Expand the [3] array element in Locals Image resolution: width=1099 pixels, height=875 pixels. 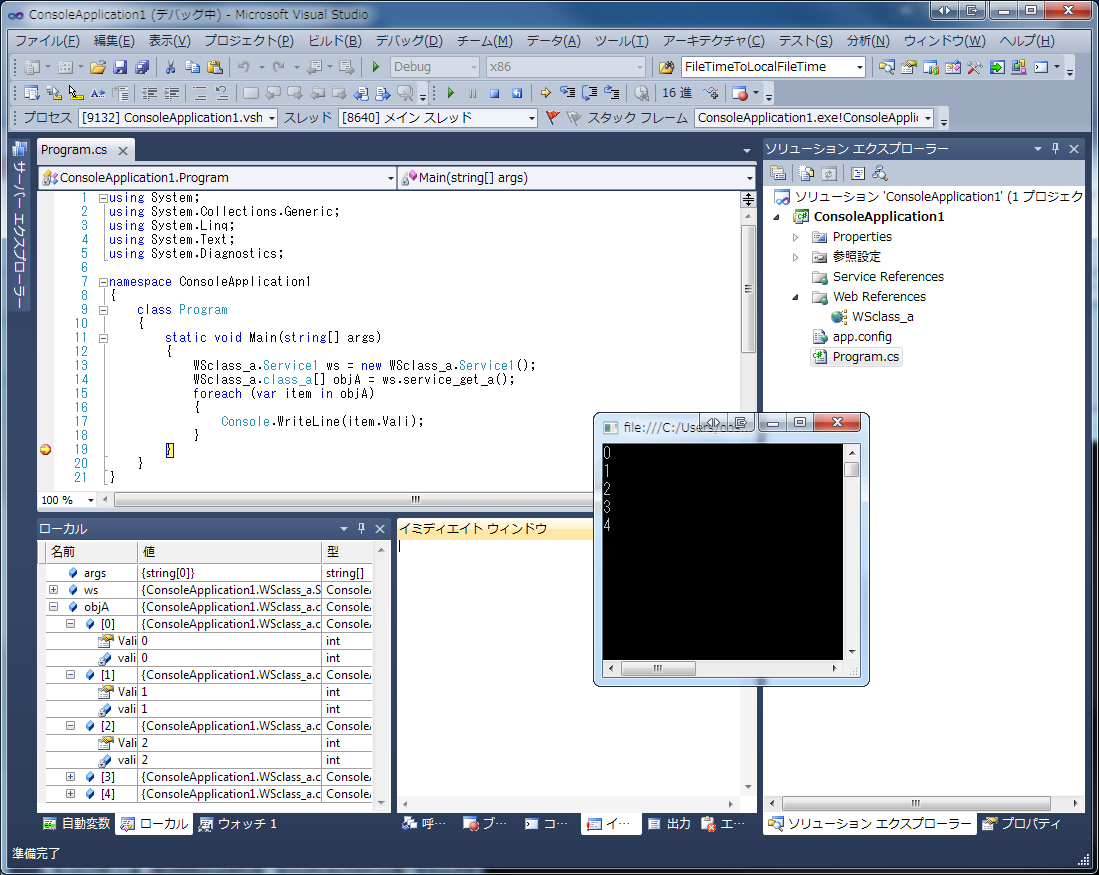71,777
